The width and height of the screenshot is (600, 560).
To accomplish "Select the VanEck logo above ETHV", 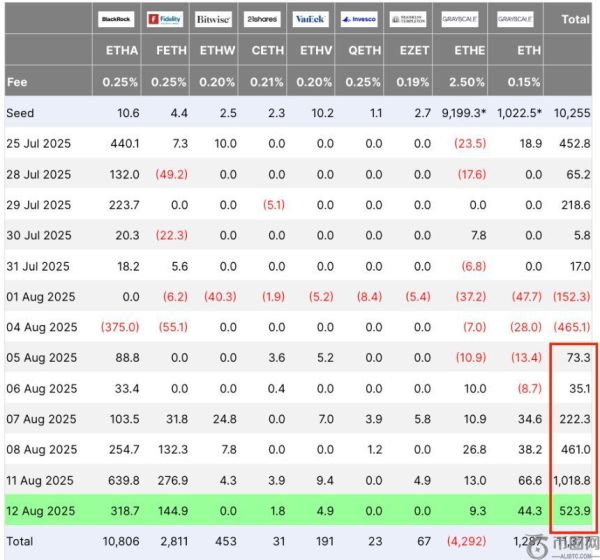I will click(x=309, y=19).
